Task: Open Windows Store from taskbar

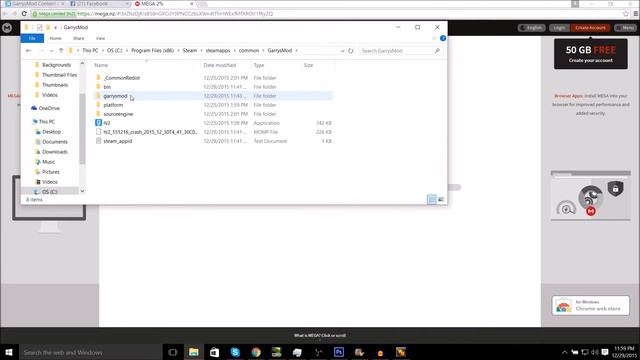Action: click(x=214, y=352)
